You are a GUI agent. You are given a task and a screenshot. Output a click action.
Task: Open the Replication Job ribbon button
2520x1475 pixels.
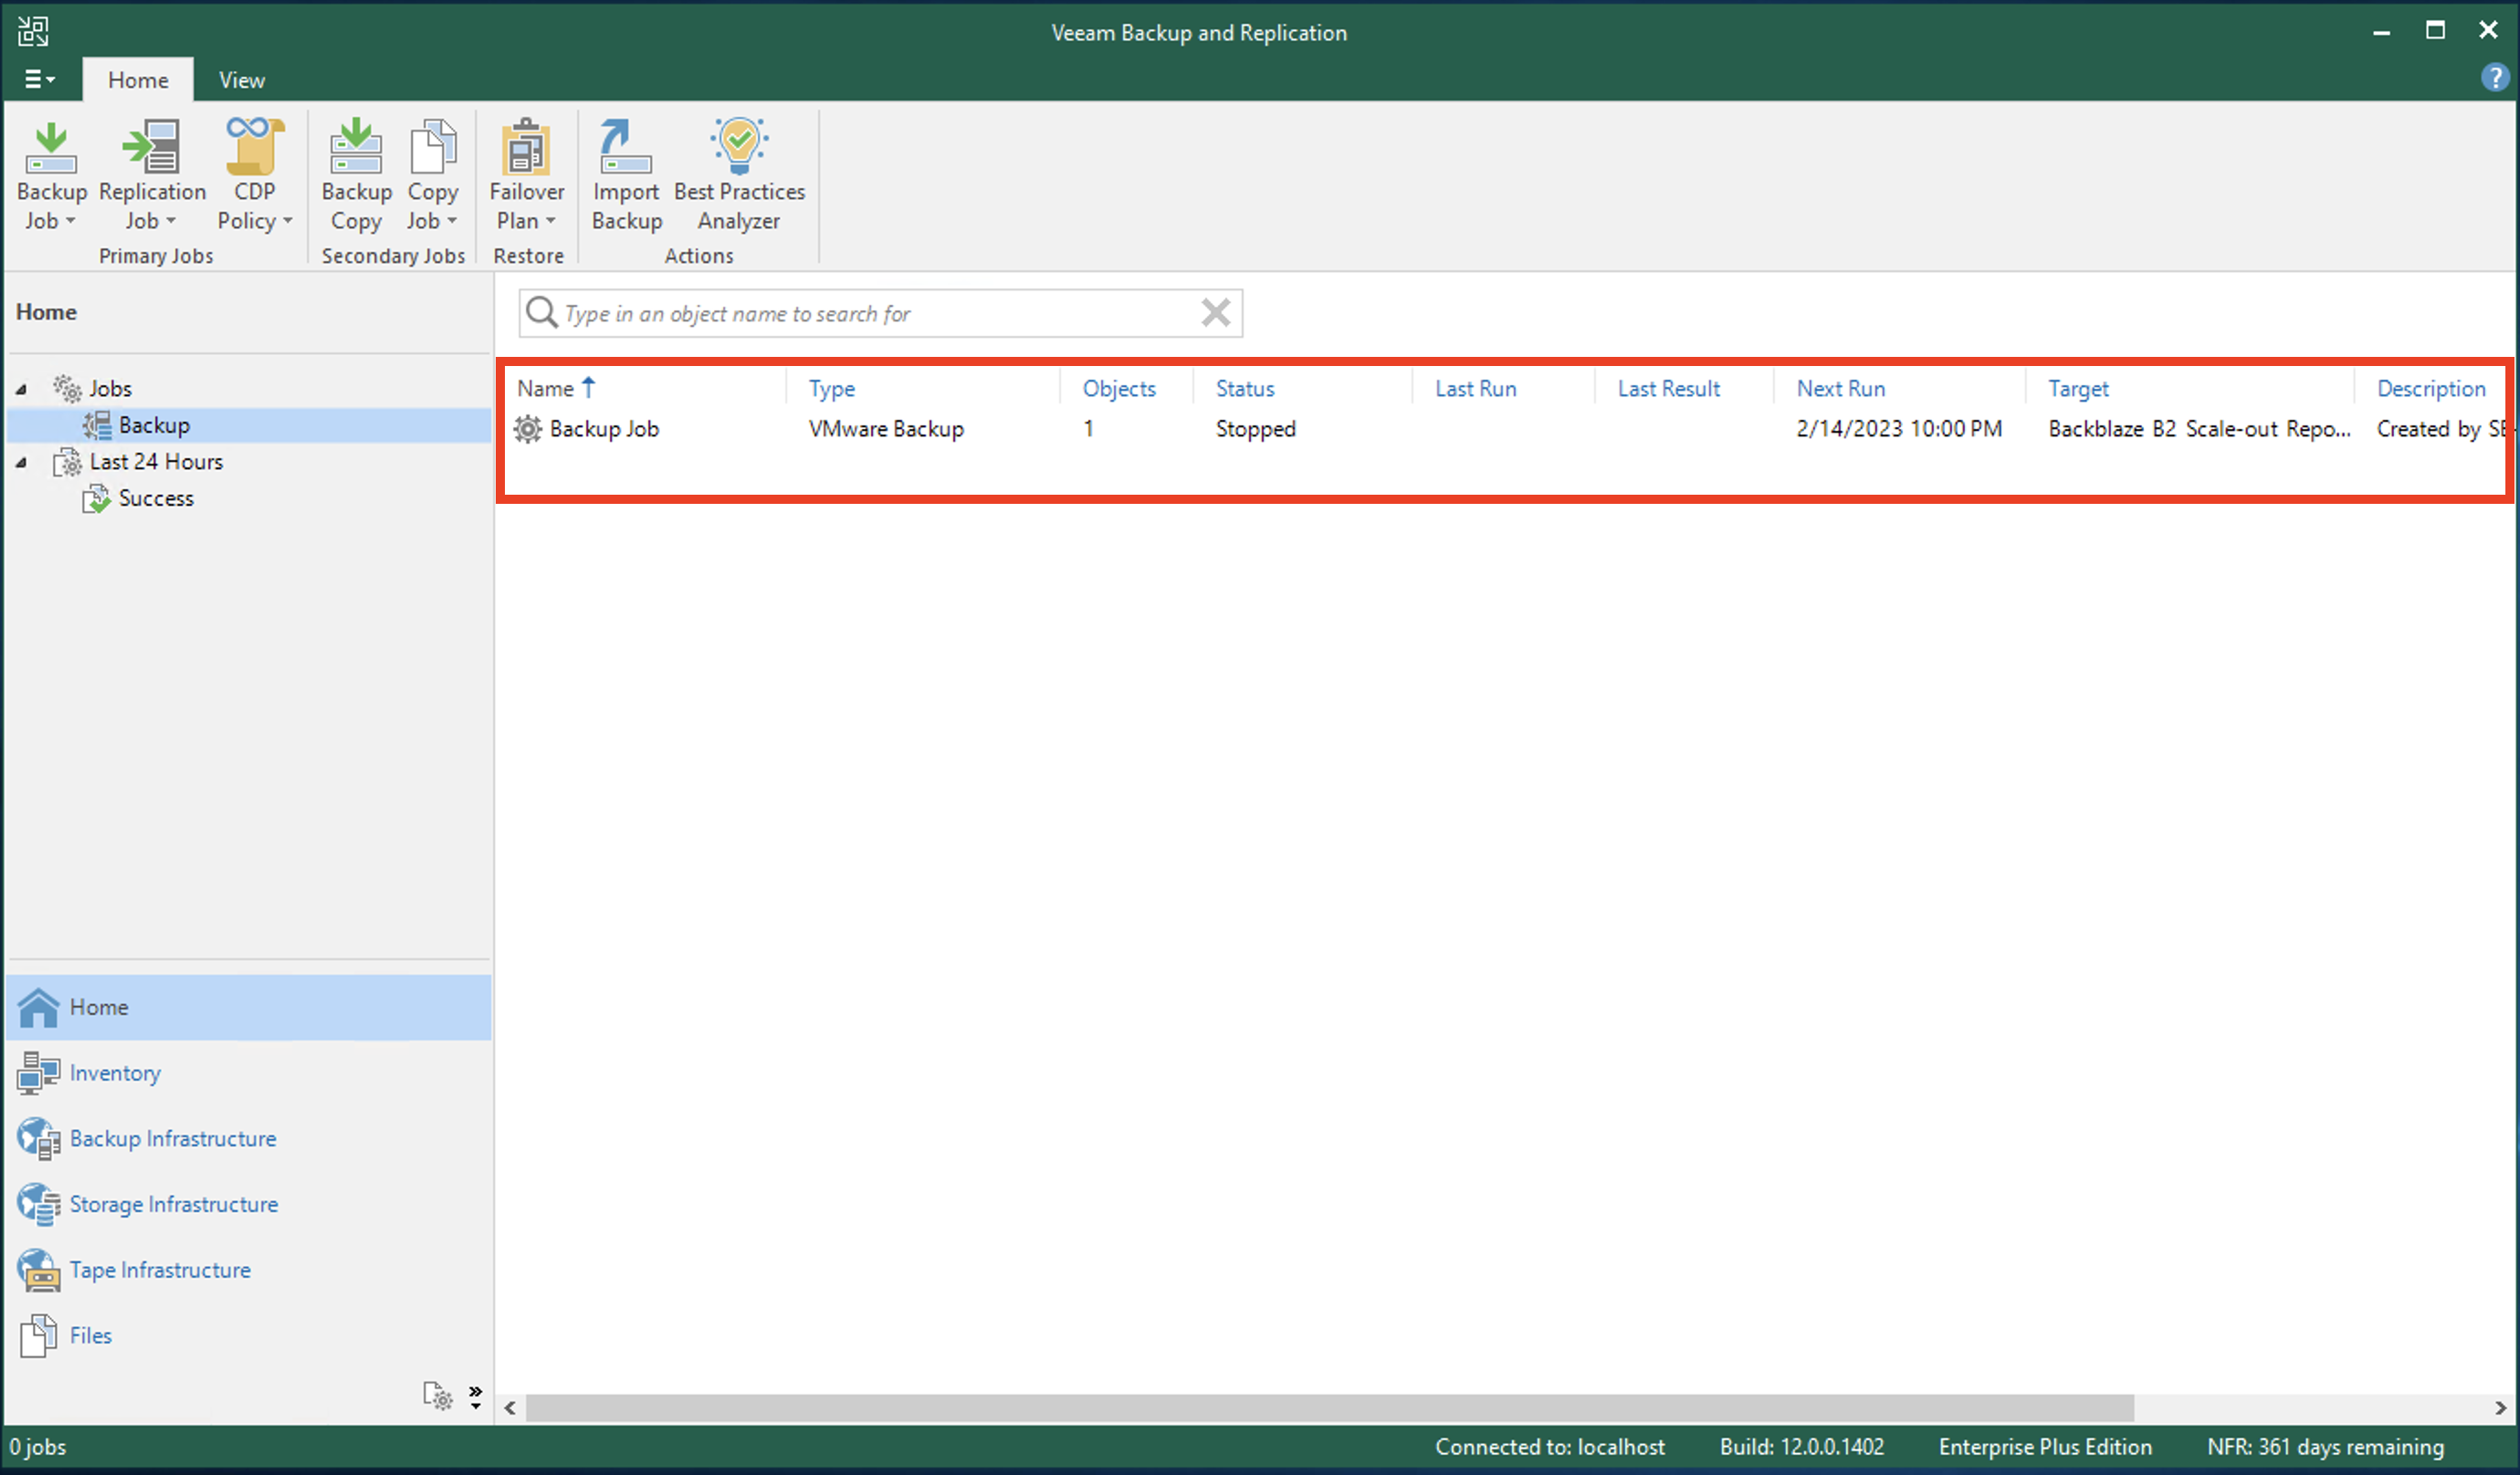point(152,175)
